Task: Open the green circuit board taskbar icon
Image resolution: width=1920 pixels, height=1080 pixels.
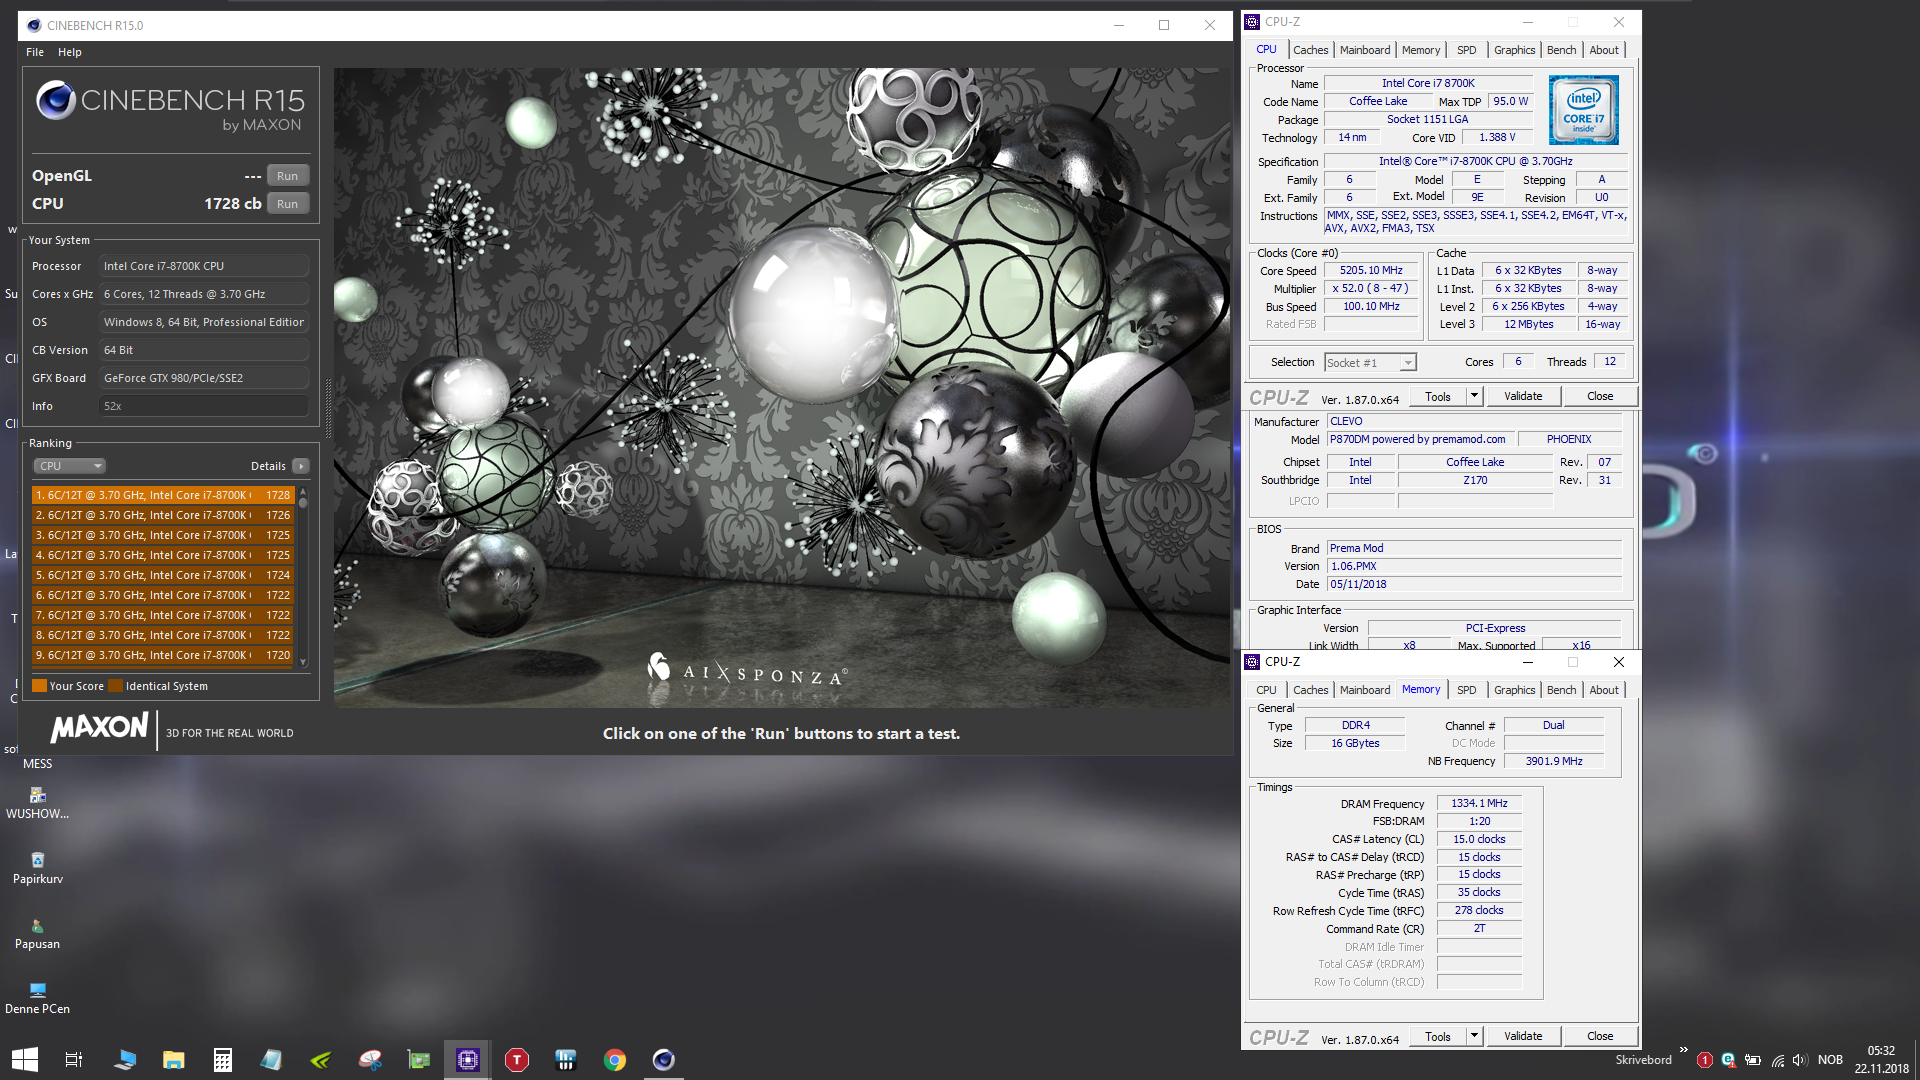Action: (419, 1059)
